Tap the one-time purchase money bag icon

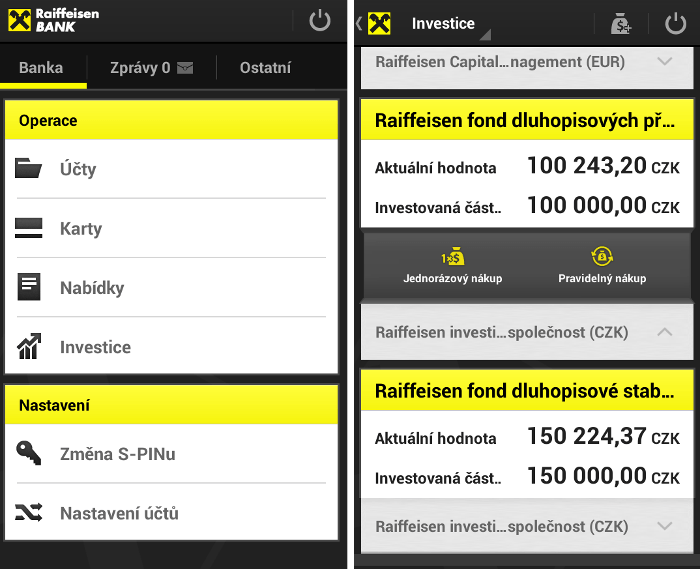click(453, 257)
